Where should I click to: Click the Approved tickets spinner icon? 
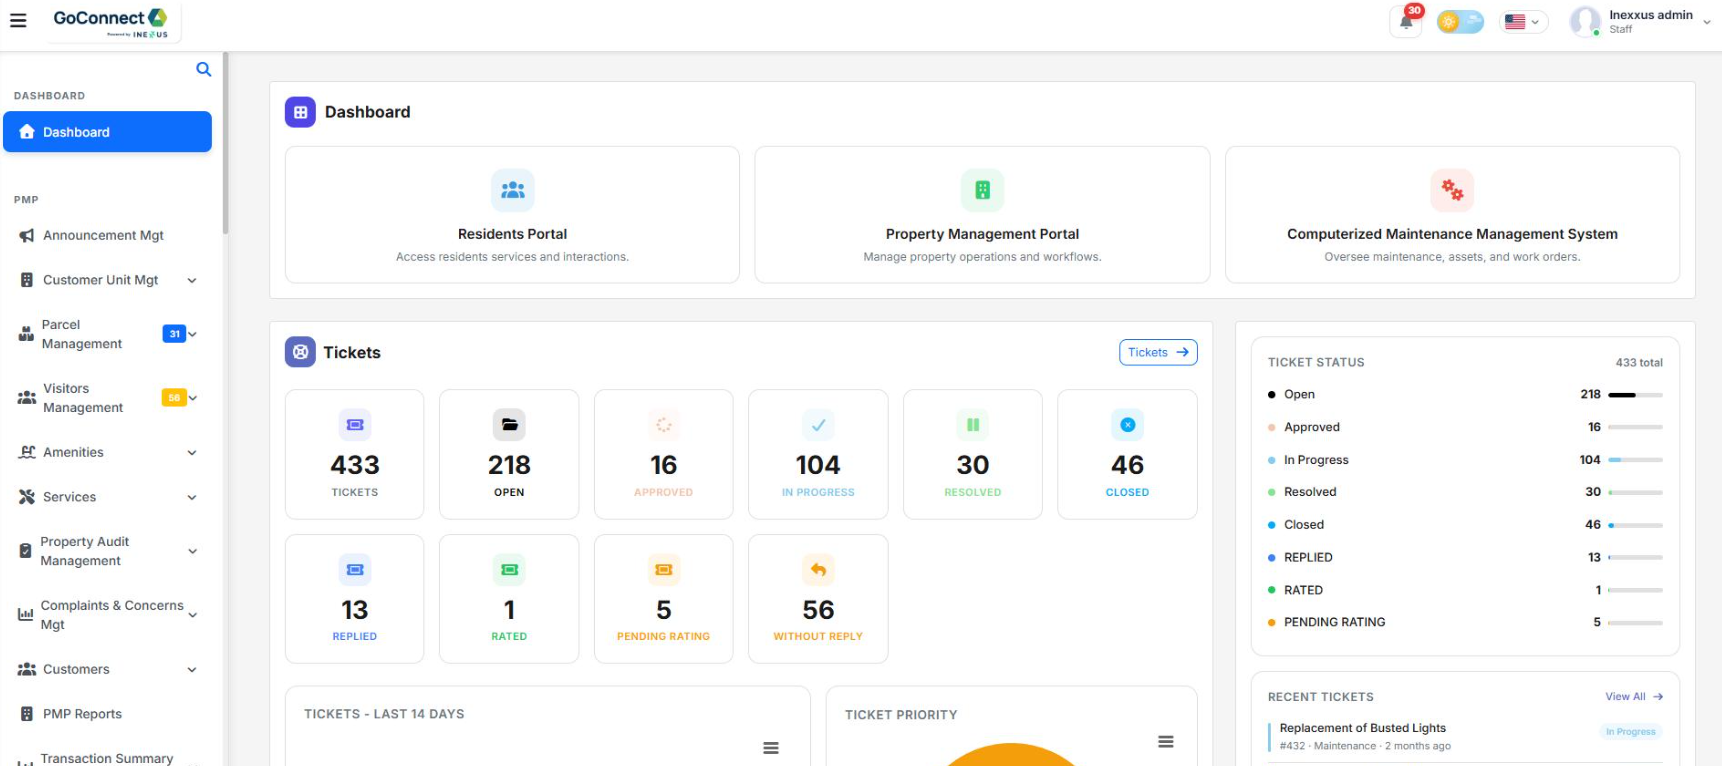click(663, 425)
